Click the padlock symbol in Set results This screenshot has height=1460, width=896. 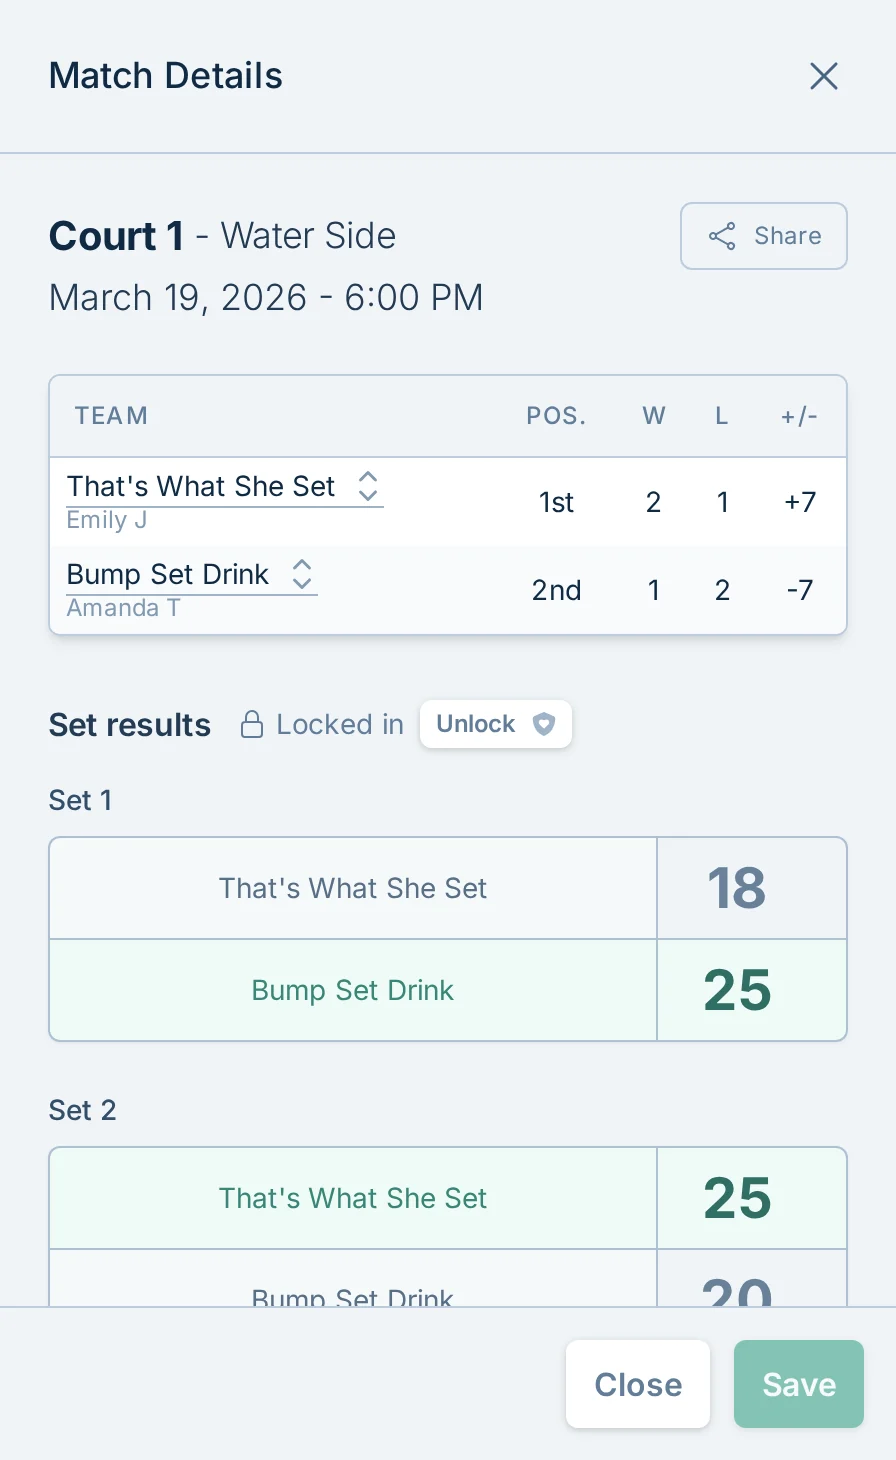252,724
